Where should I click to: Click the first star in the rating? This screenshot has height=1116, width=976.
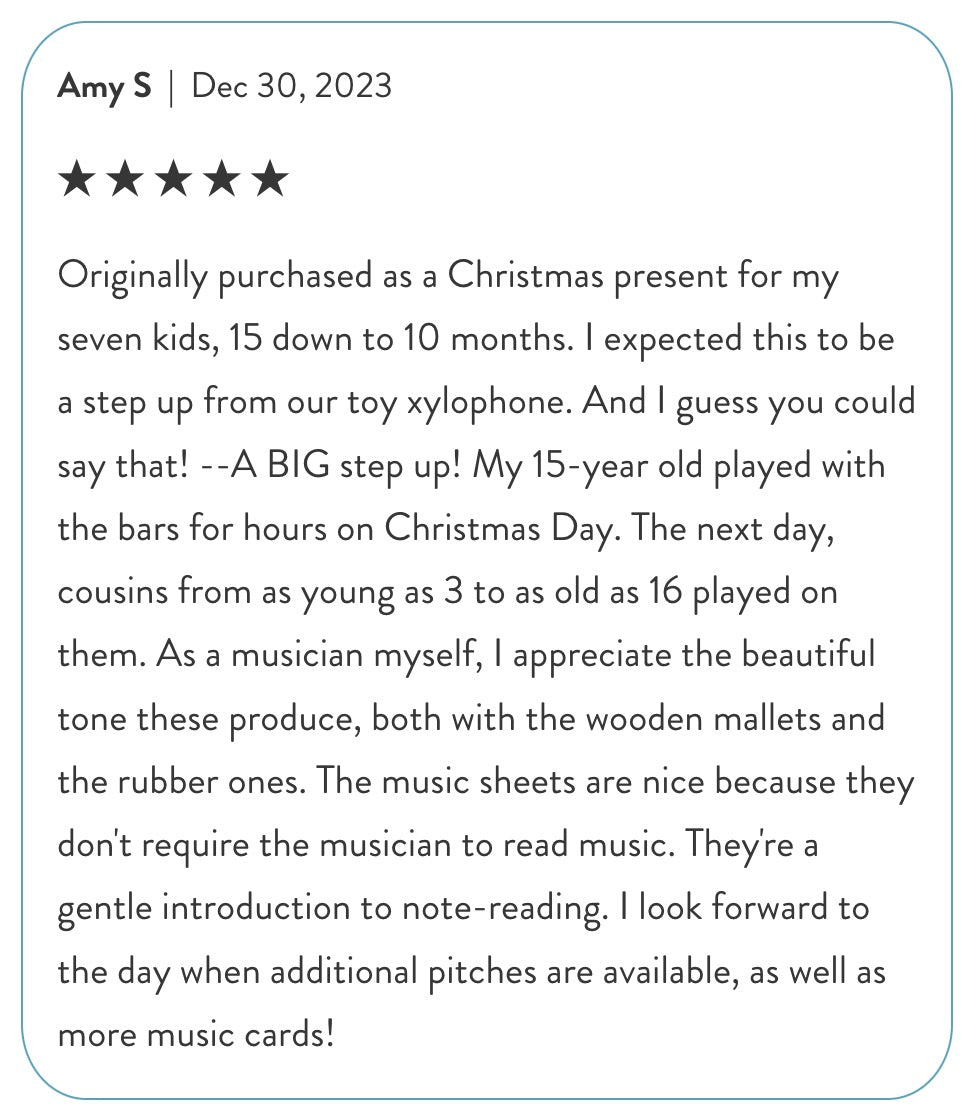[x=77, y=181]
